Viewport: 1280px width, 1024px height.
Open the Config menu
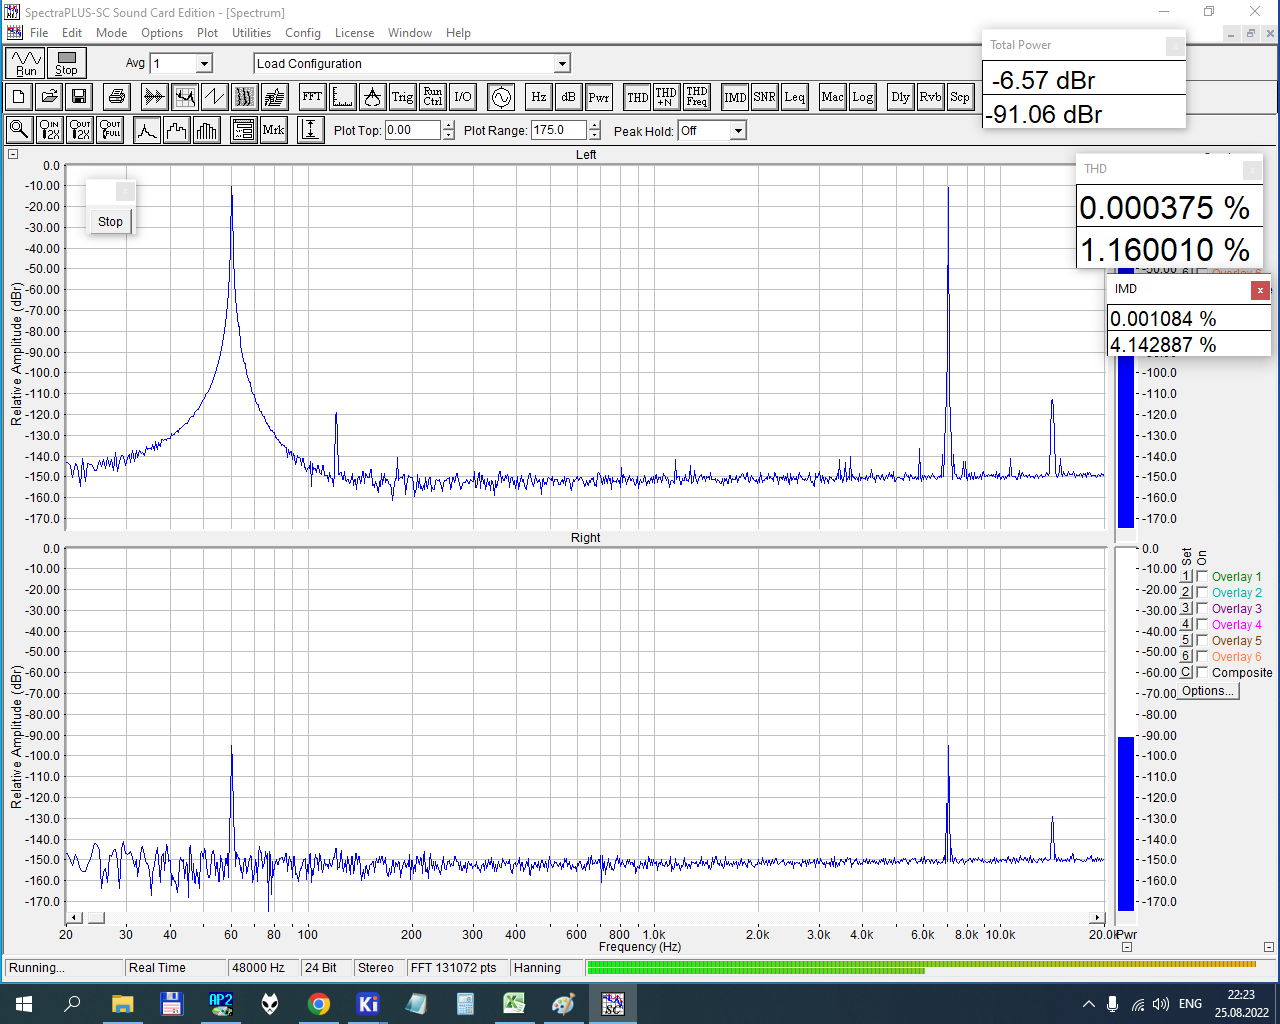coord(302,33)
